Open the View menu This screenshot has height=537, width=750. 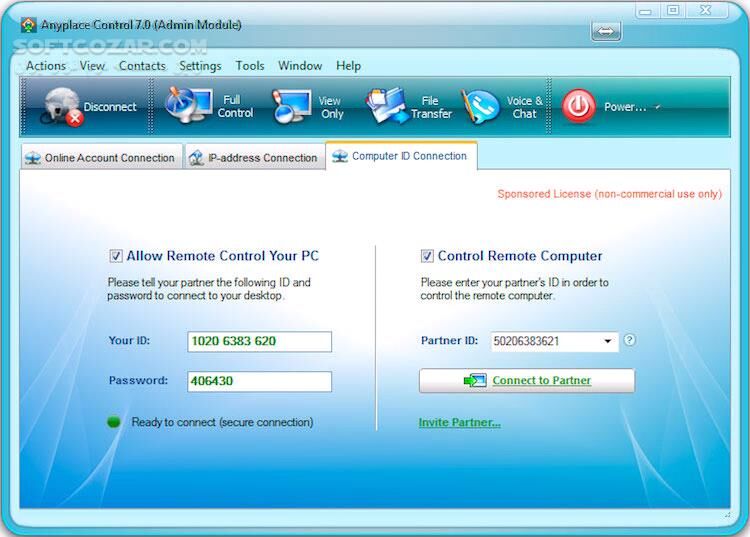click(92, 66)
